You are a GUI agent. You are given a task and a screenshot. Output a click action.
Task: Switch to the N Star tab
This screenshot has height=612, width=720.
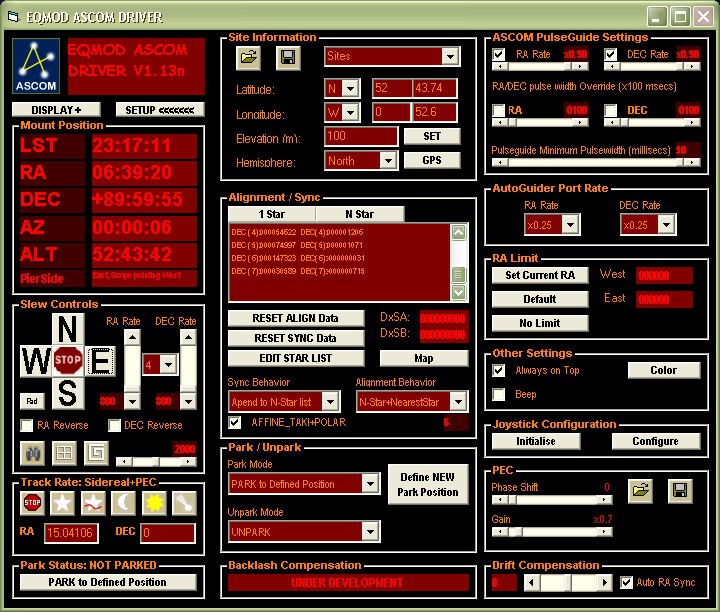360,214
